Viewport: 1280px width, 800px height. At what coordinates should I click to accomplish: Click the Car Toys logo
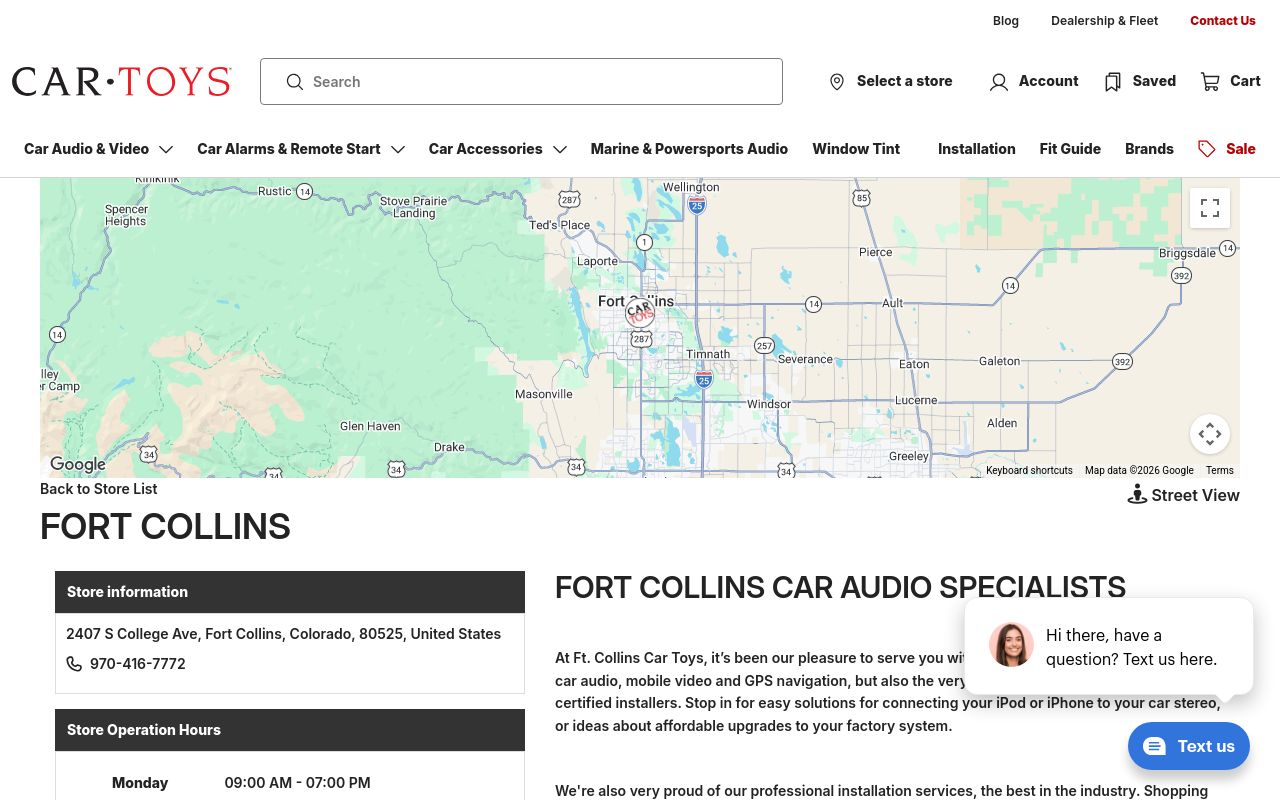pos(122,81)
